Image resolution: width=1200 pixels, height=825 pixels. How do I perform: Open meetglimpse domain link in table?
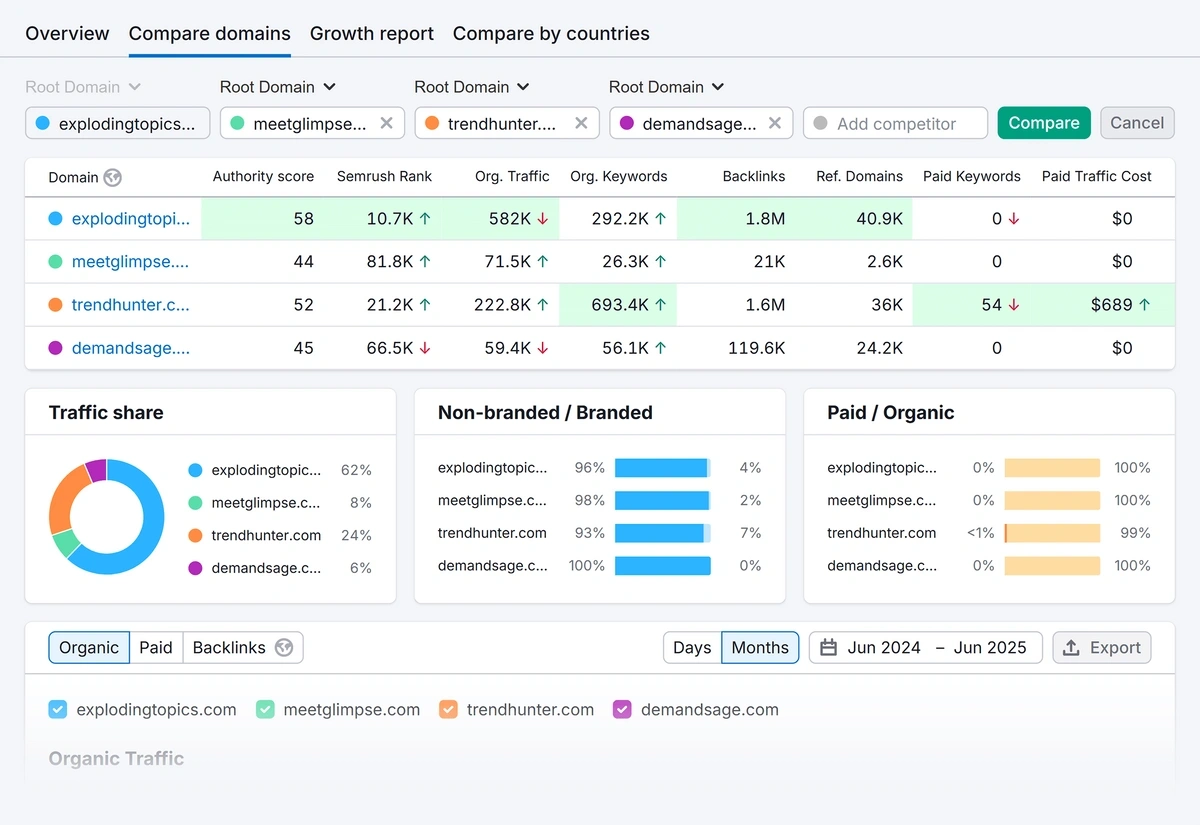[x=130, y=262]
